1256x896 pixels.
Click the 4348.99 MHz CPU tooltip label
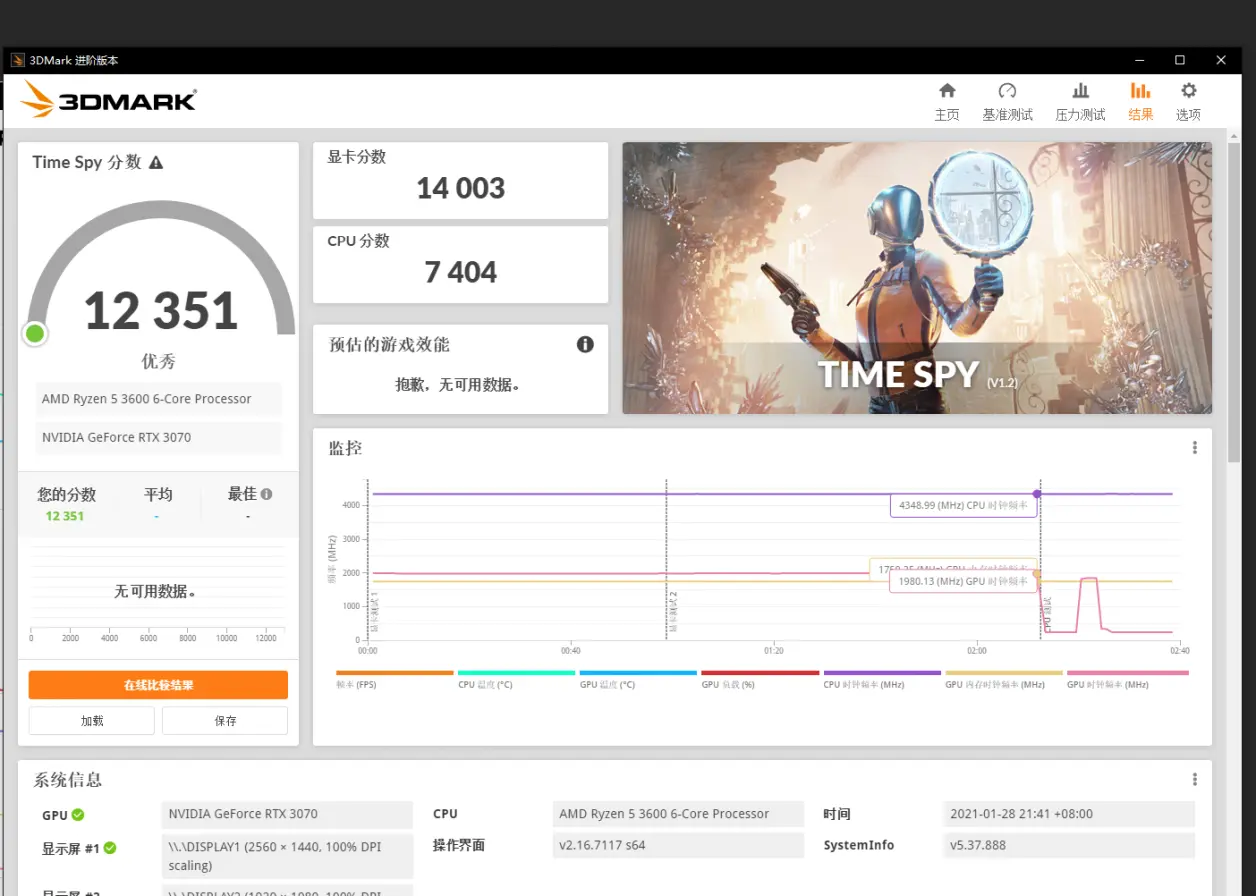coord(964,506)
